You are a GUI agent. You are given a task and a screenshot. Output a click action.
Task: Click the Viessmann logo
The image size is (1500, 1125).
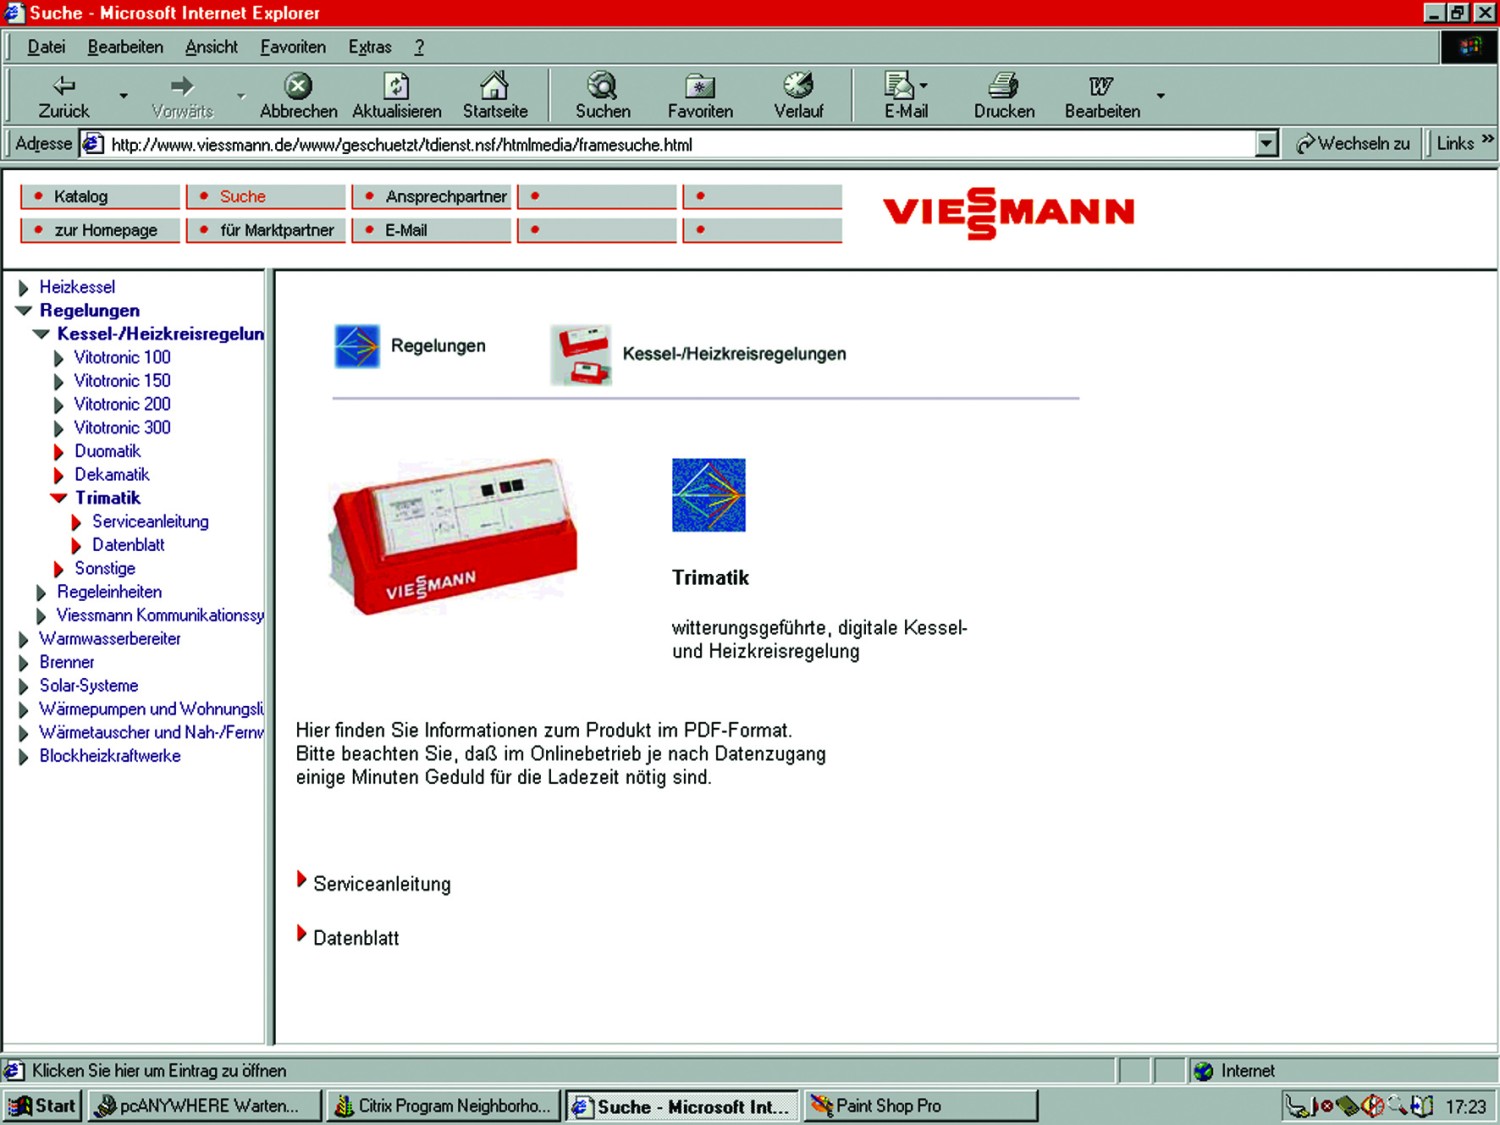tap(1009, 213)
